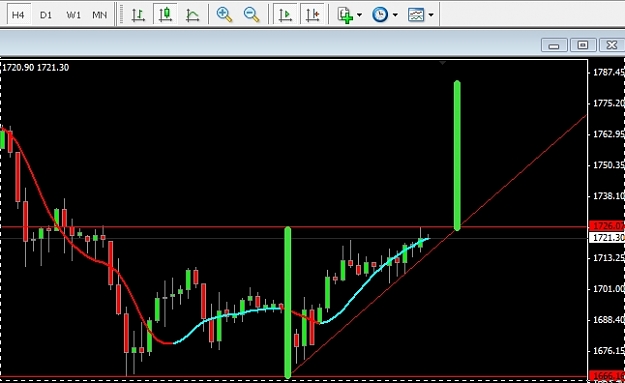Toggle chart shift icon
625x383 pixels.
click(312, 15)
